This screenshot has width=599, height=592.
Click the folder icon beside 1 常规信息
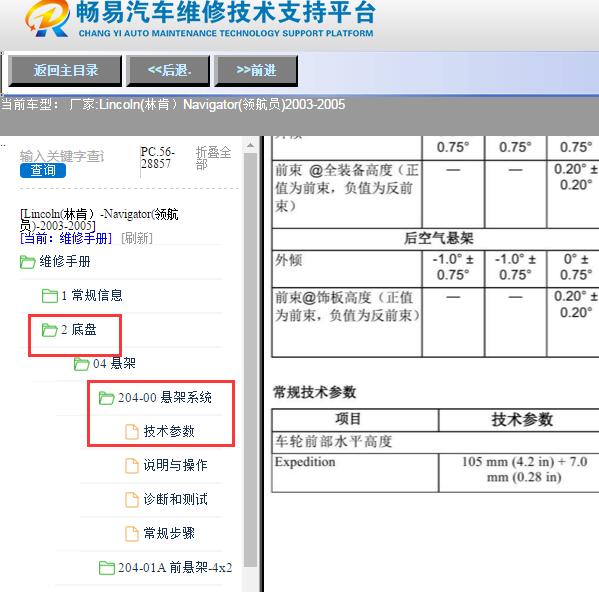50,296
